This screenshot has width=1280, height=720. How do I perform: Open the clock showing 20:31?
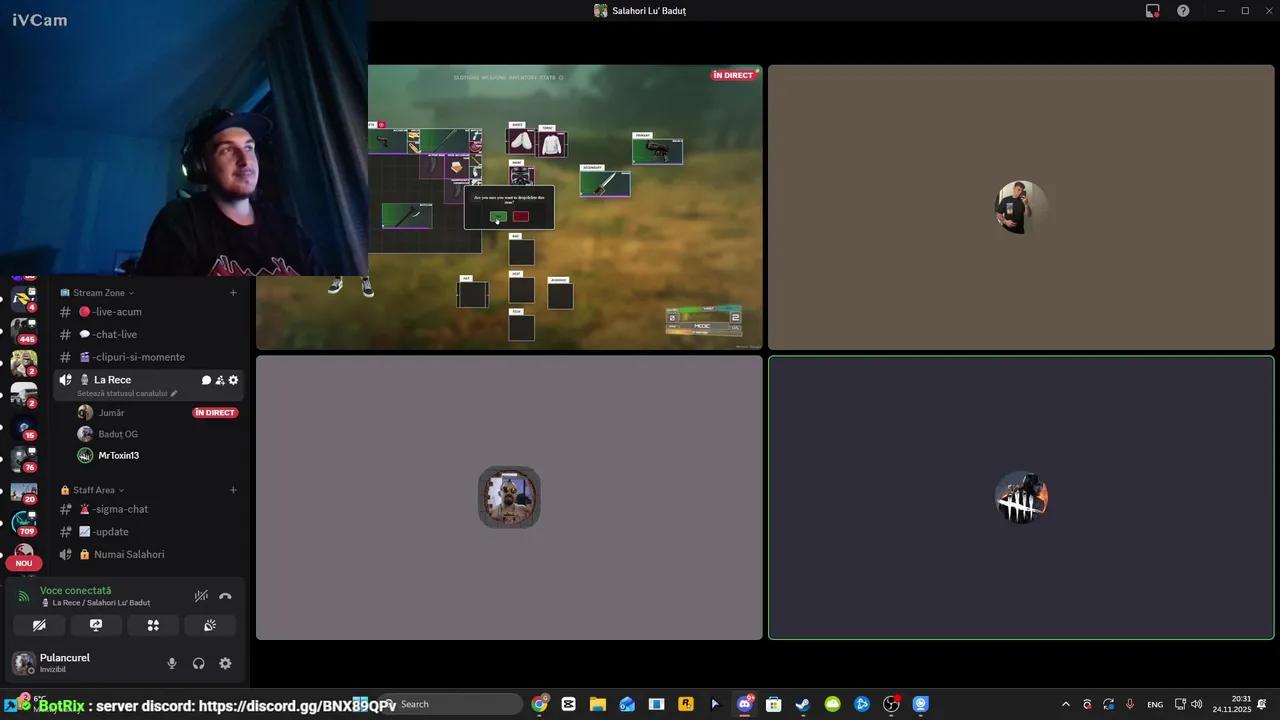(x=1232, y=704)
